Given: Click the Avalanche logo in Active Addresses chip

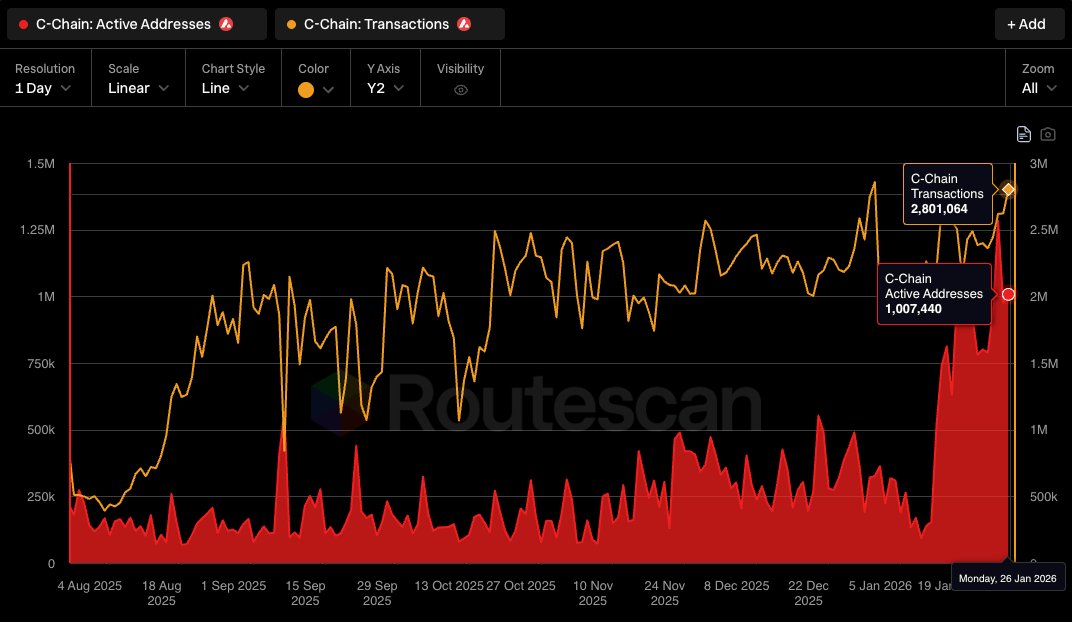Looking at the screenshot, I should 226,24.
